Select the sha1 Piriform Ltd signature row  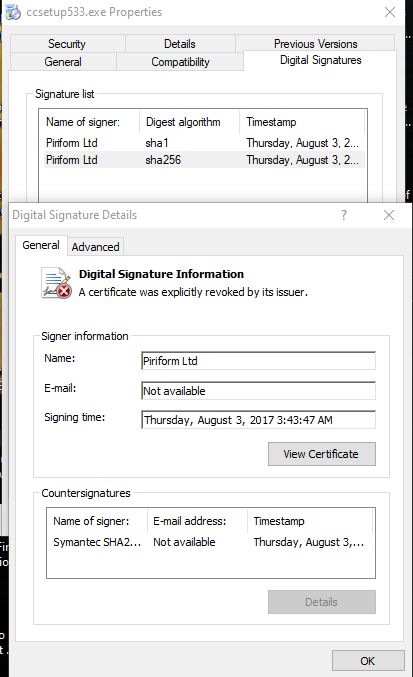(204, 143)
